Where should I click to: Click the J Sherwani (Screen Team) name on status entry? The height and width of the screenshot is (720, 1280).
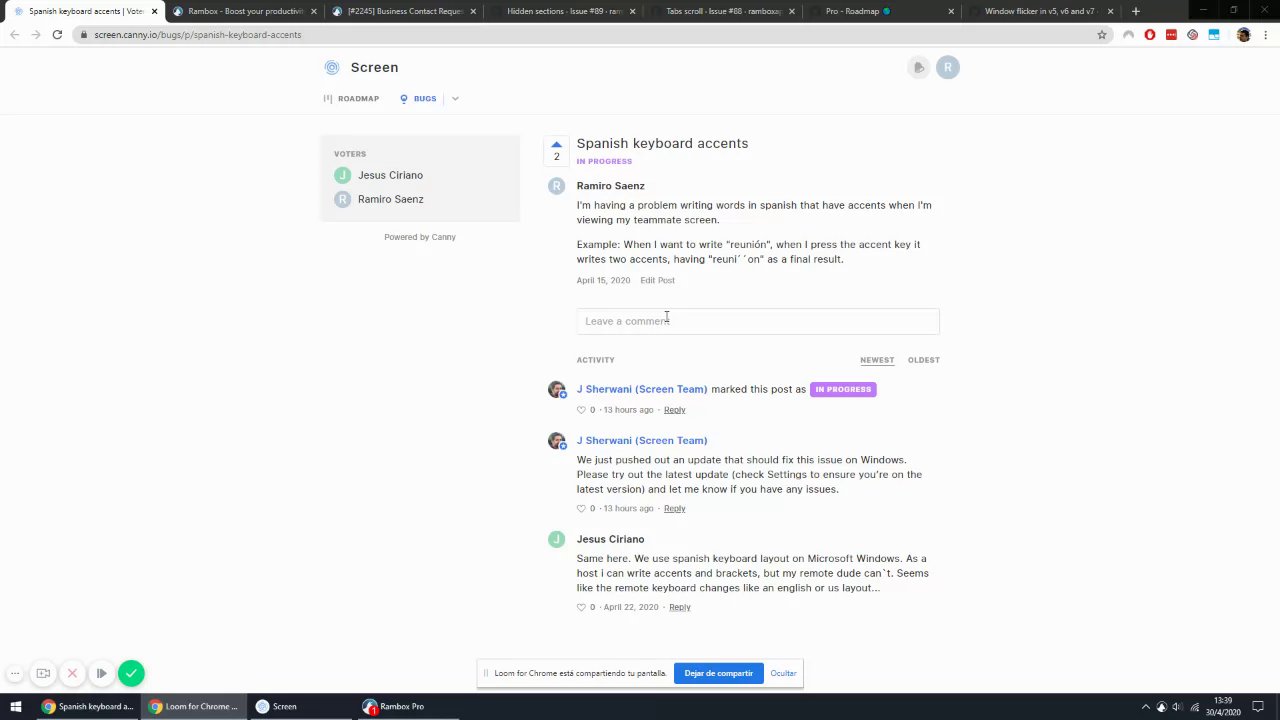coord(642,389)
